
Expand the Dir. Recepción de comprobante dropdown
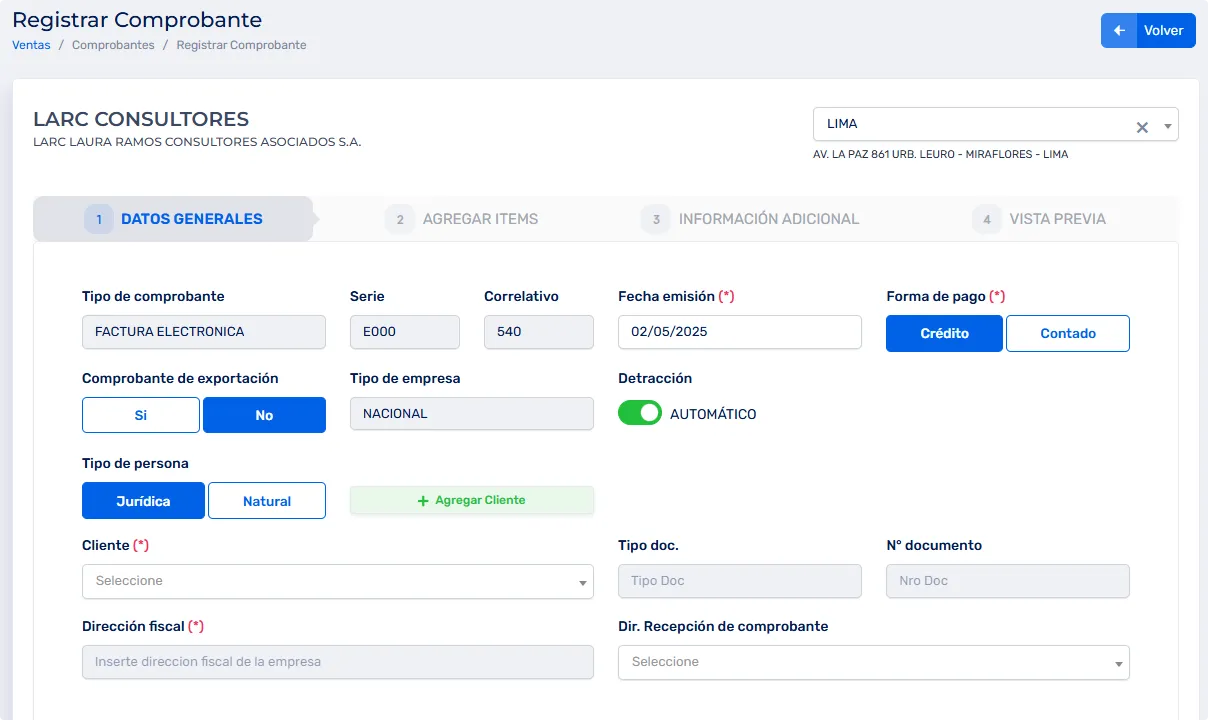tap(873, 662)
